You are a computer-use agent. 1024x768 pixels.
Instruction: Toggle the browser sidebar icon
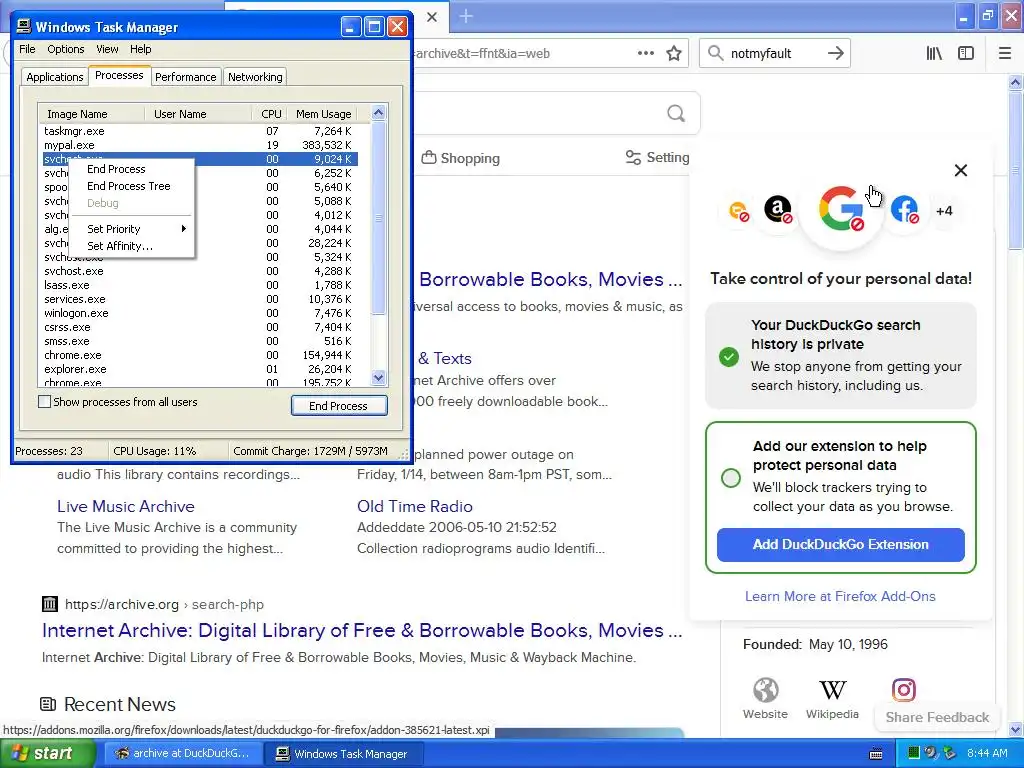(x=966, y=54)
